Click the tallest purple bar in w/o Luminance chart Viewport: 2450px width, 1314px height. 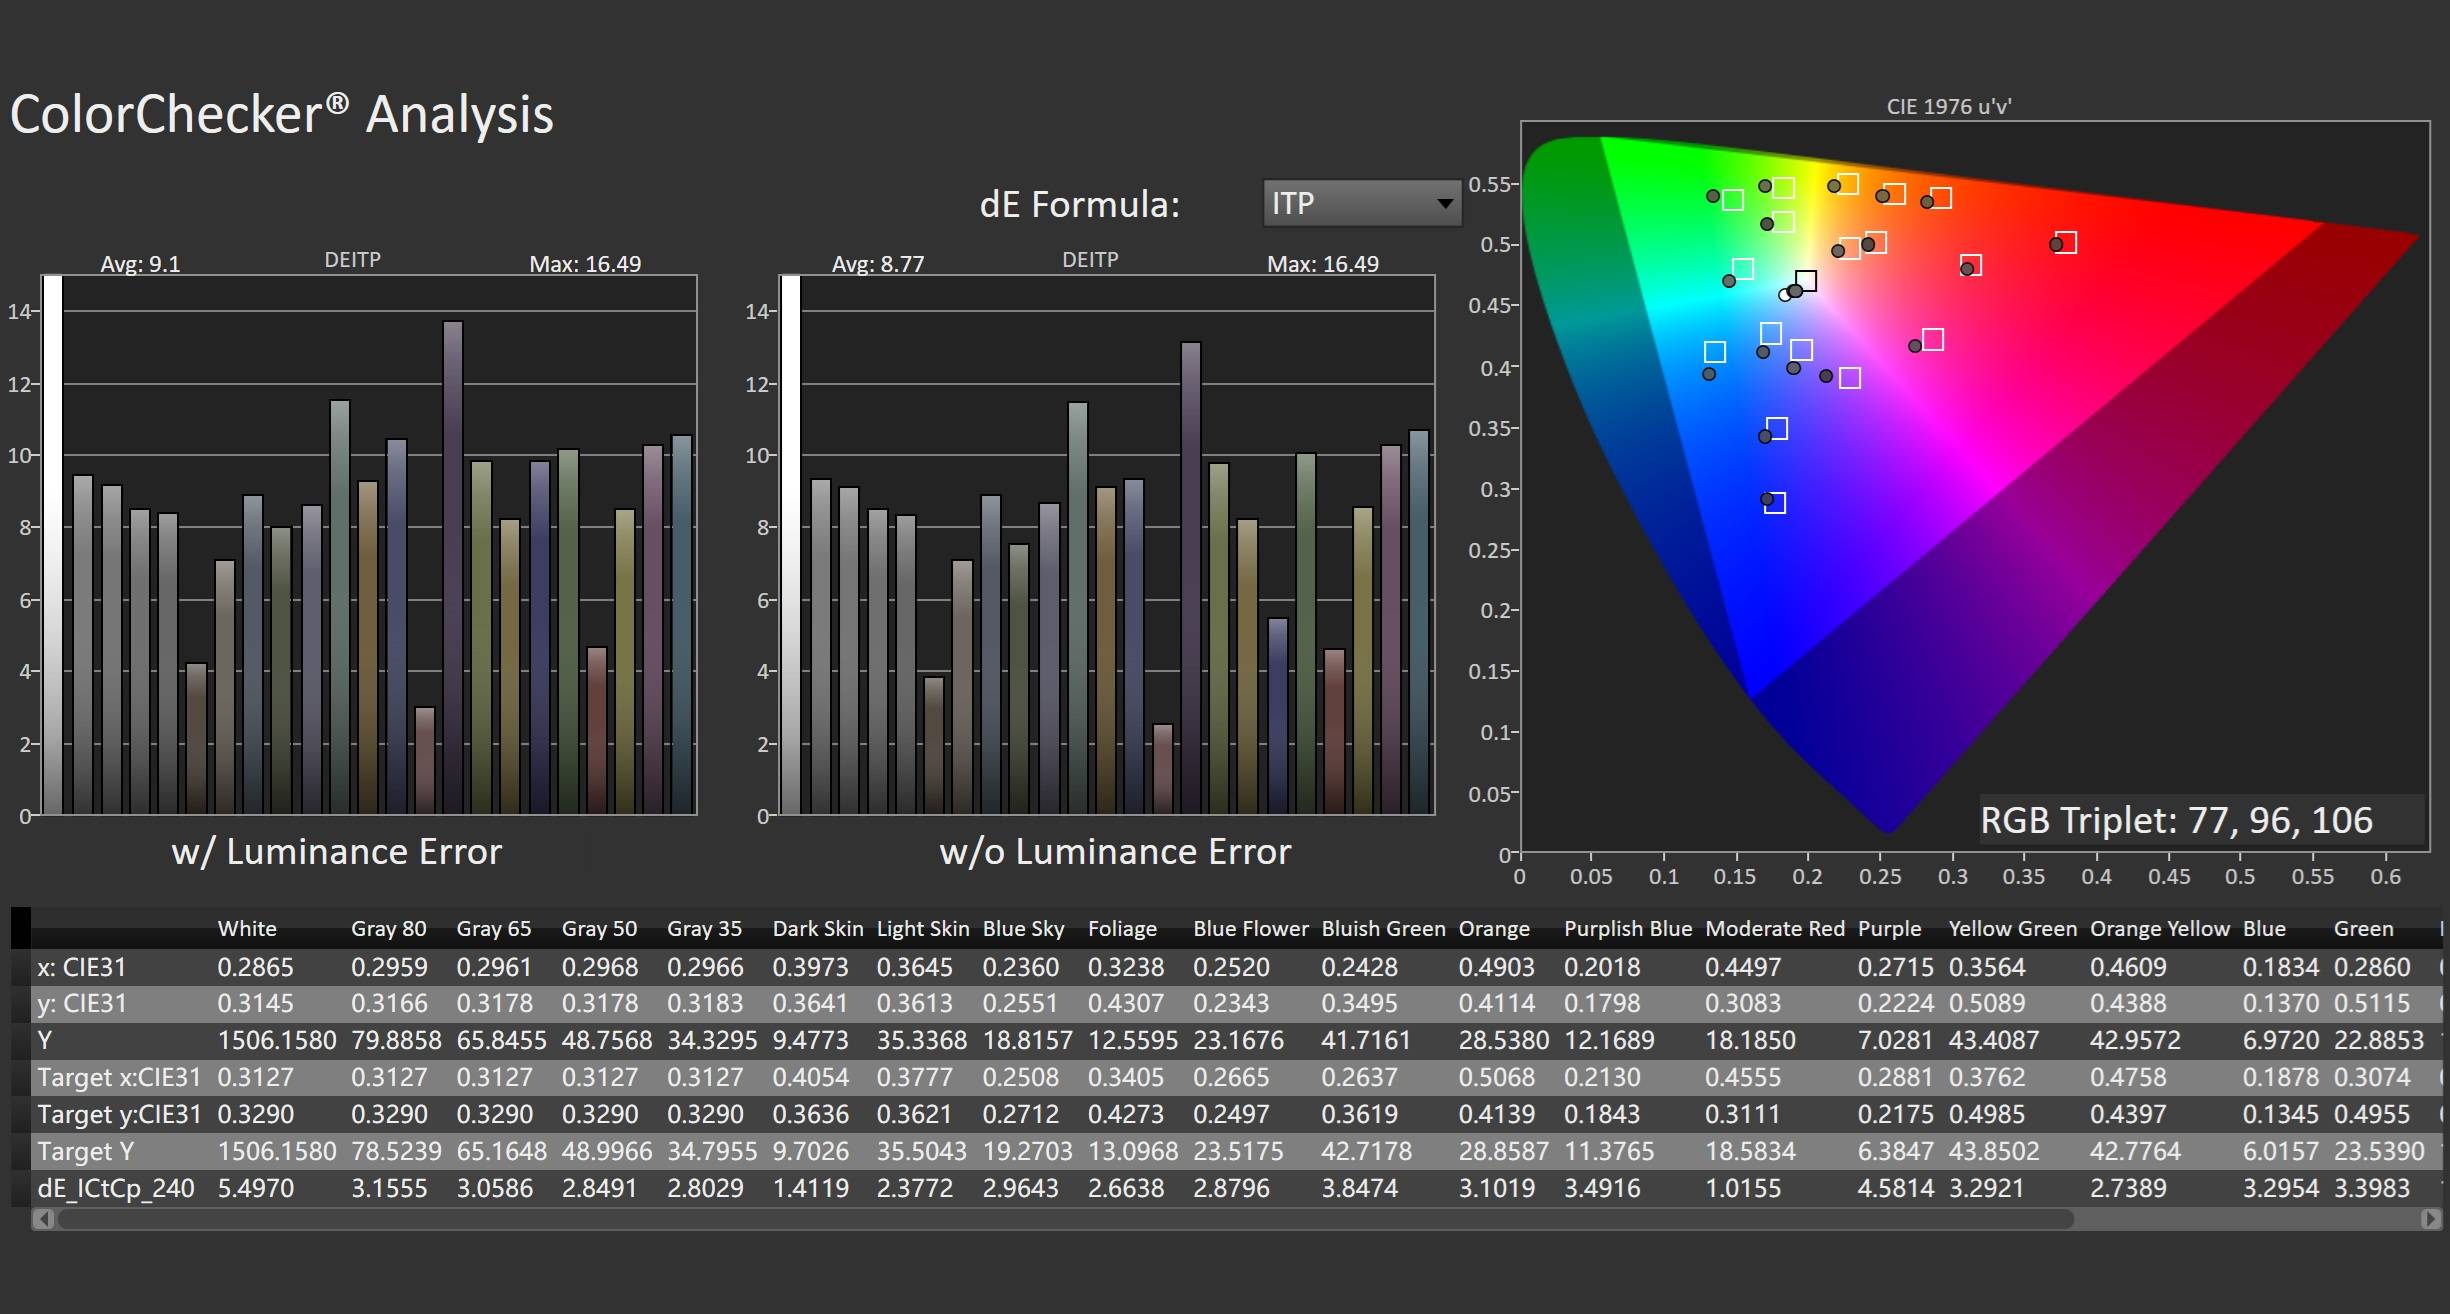click(1190, 578)
